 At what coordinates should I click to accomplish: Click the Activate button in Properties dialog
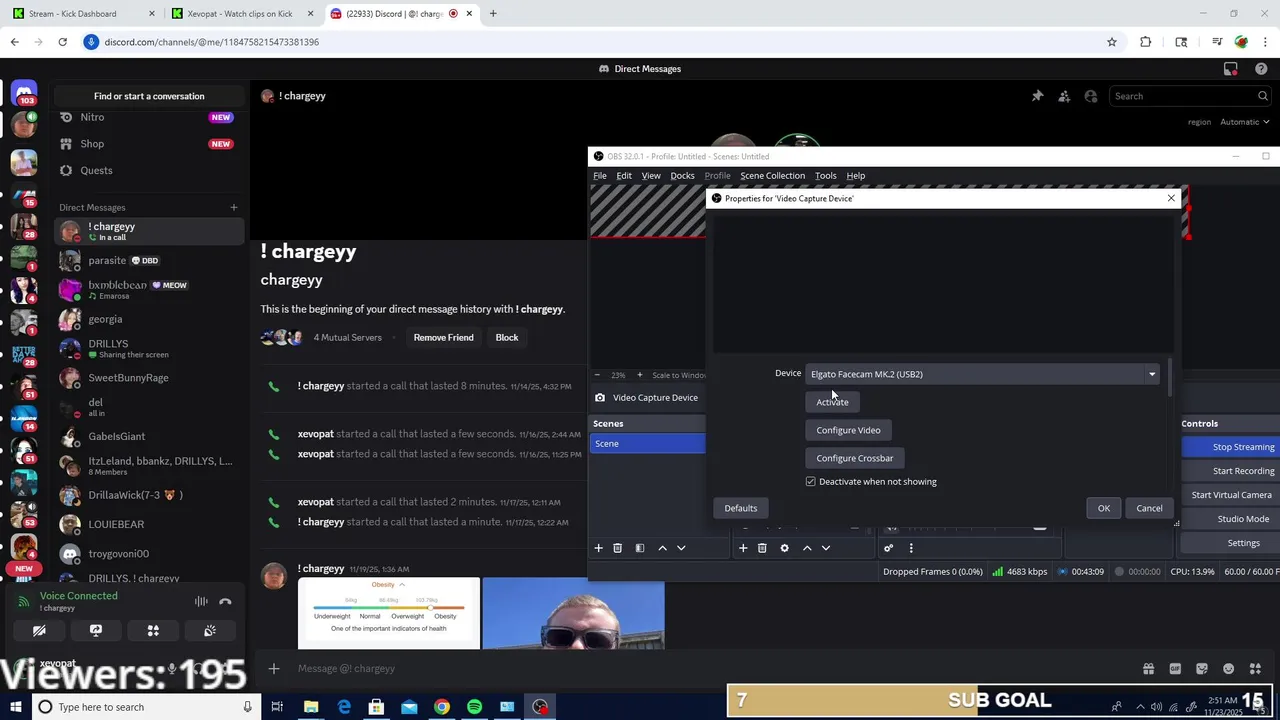point(832,402)
